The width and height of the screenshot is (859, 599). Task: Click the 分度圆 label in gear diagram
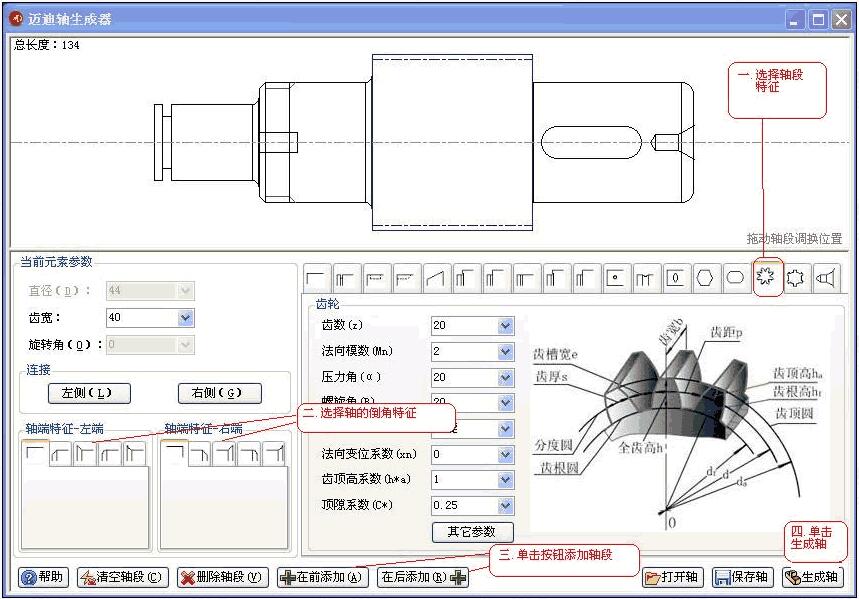[553, 445]
